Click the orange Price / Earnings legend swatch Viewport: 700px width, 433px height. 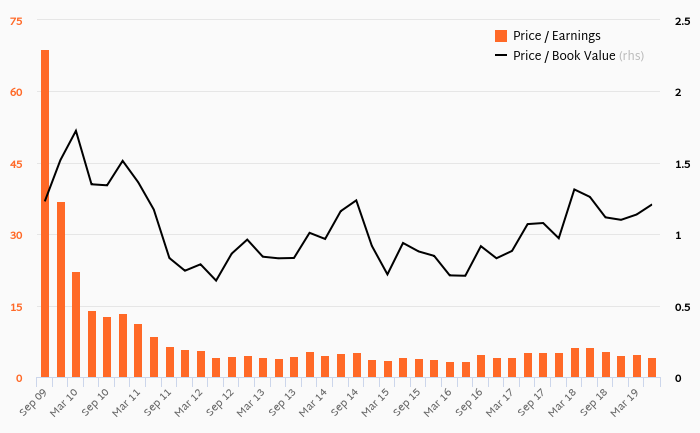click(x=502, y=36)
